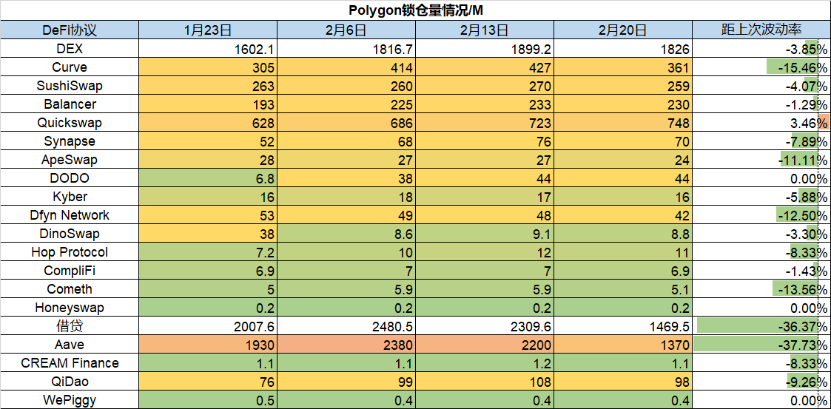831x409 pixels.
Task: Click the CREAM Finance row label
Action: [x=69, y=363]
